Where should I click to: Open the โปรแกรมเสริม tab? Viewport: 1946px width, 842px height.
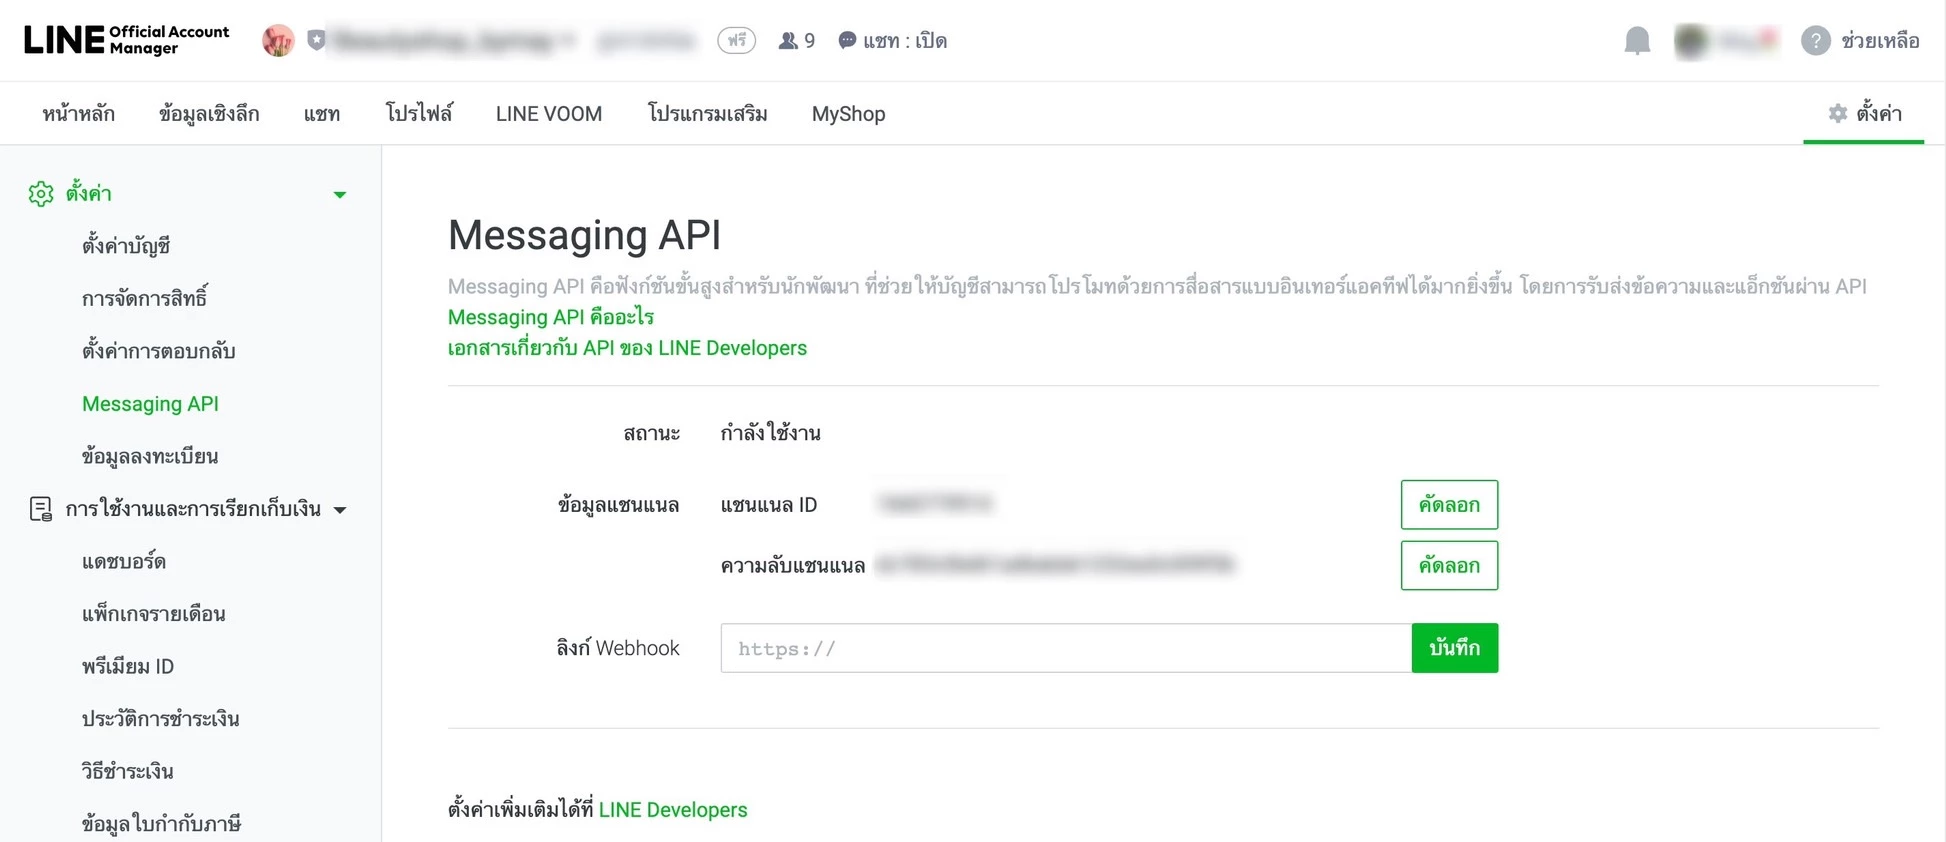707,113
